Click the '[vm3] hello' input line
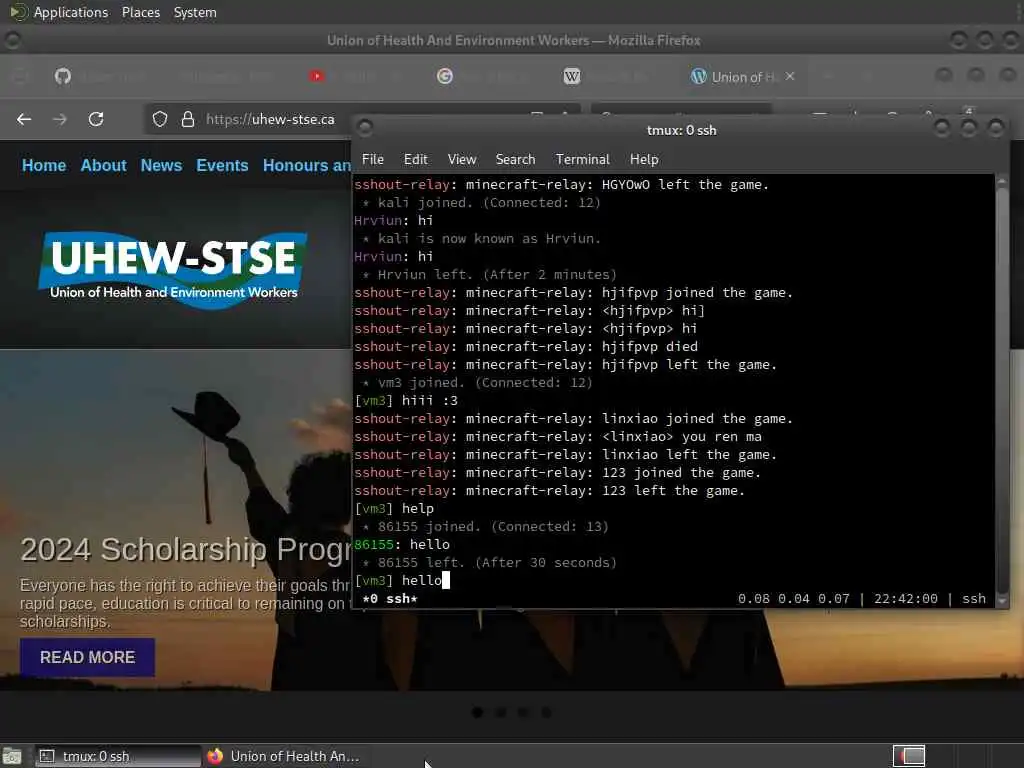This screenshot has height=768, width=1024. [x=402, y=580]
